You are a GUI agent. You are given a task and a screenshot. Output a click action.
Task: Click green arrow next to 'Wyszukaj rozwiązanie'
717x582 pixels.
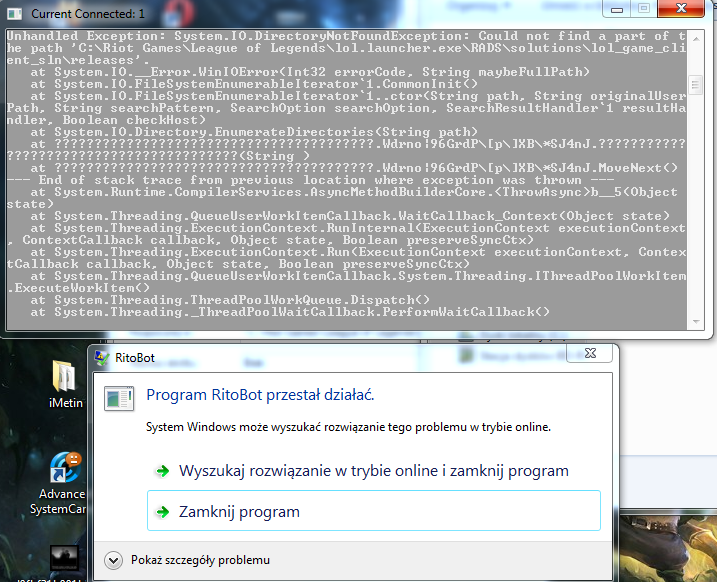tap(162, 471)
